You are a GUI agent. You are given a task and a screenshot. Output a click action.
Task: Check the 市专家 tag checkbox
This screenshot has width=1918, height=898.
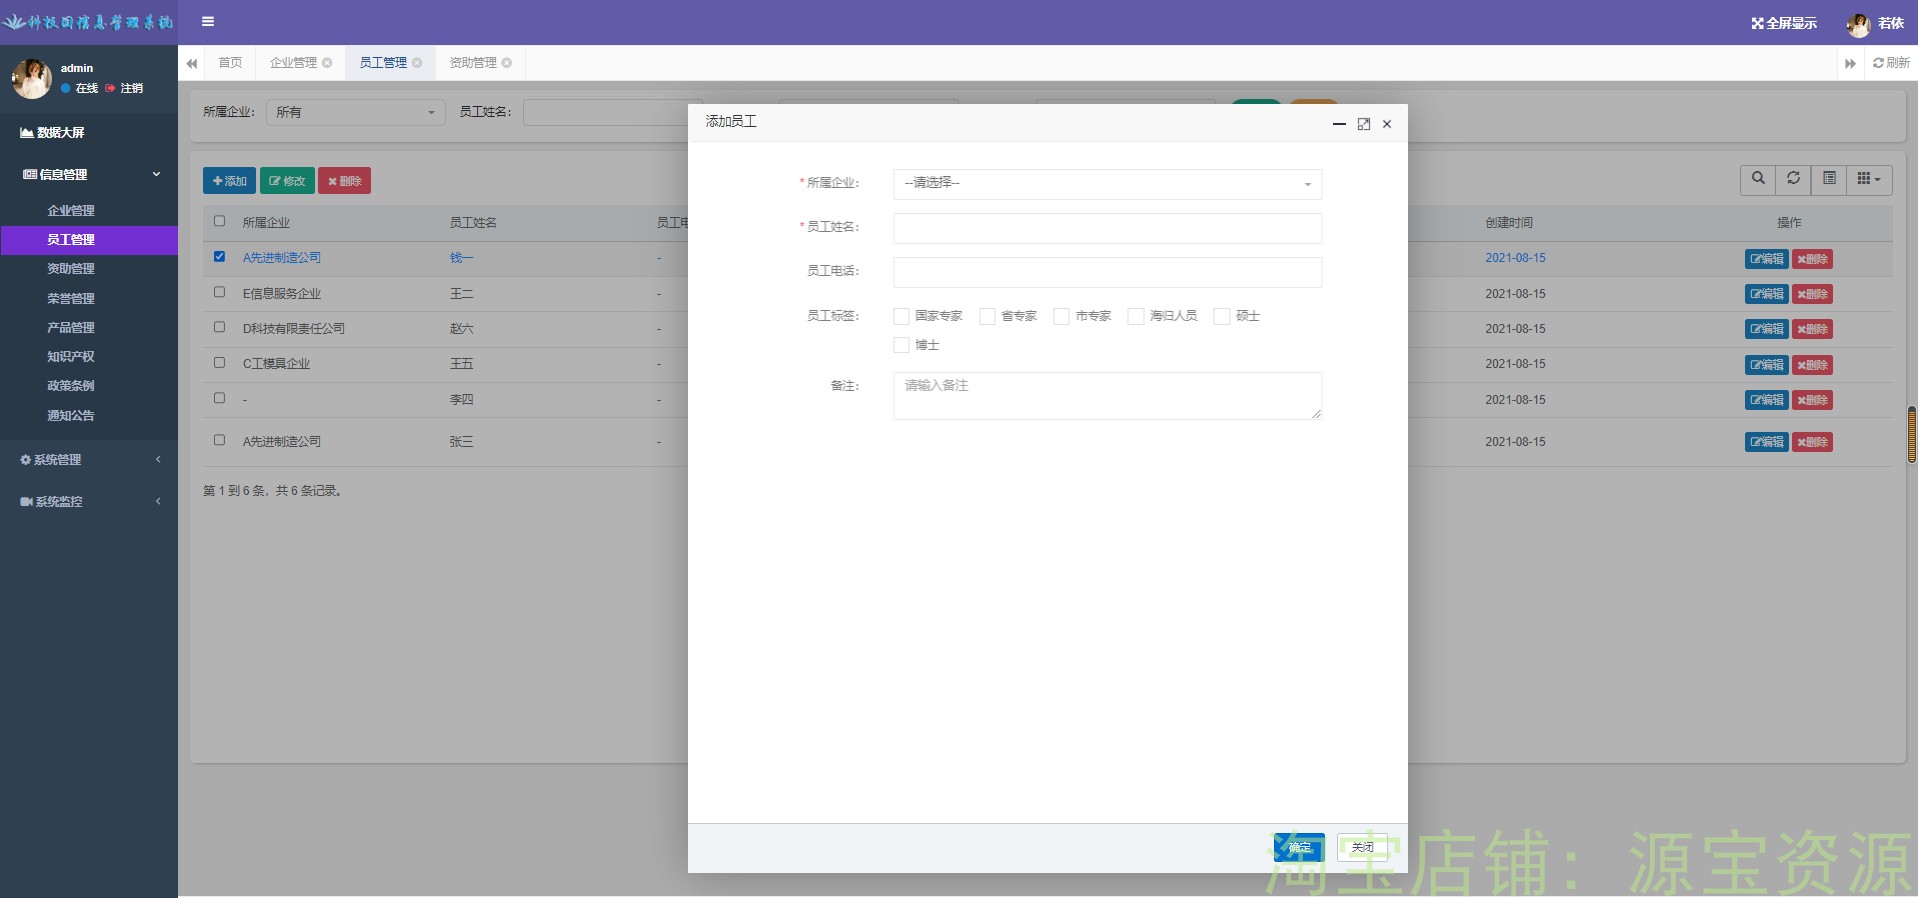[1061, 316]
